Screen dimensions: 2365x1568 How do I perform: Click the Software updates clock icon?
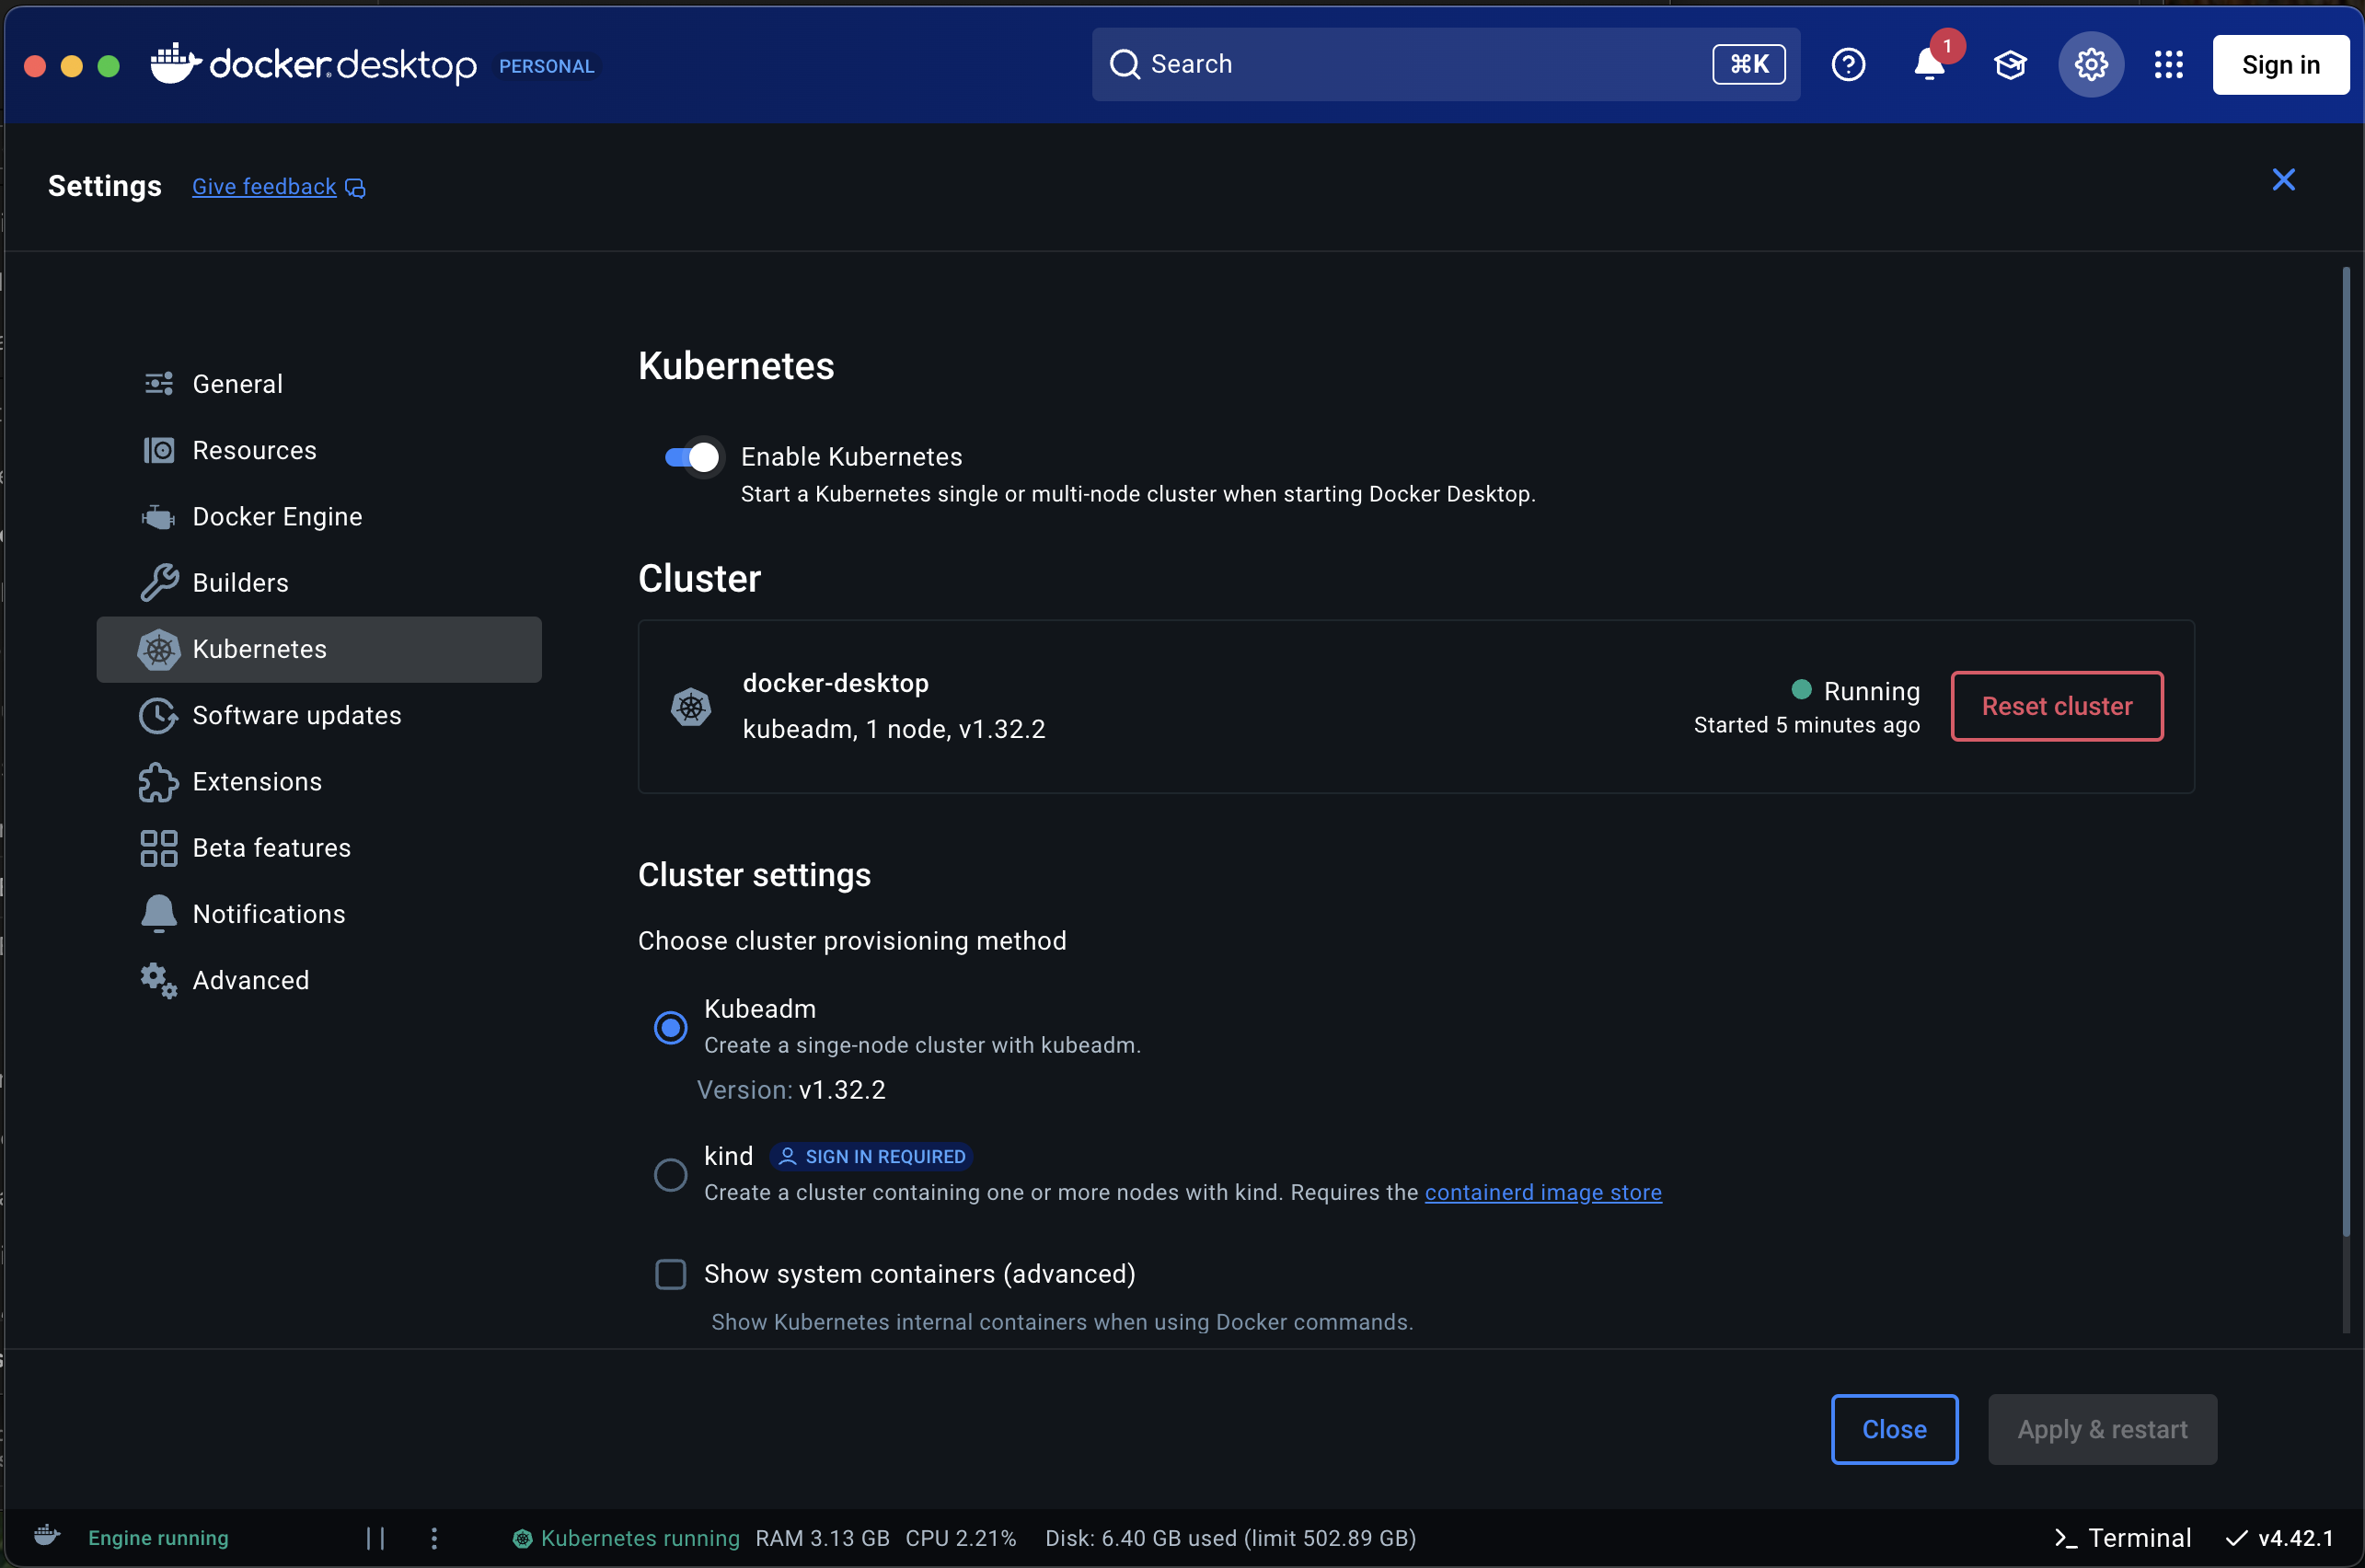(x=158, y=716)
